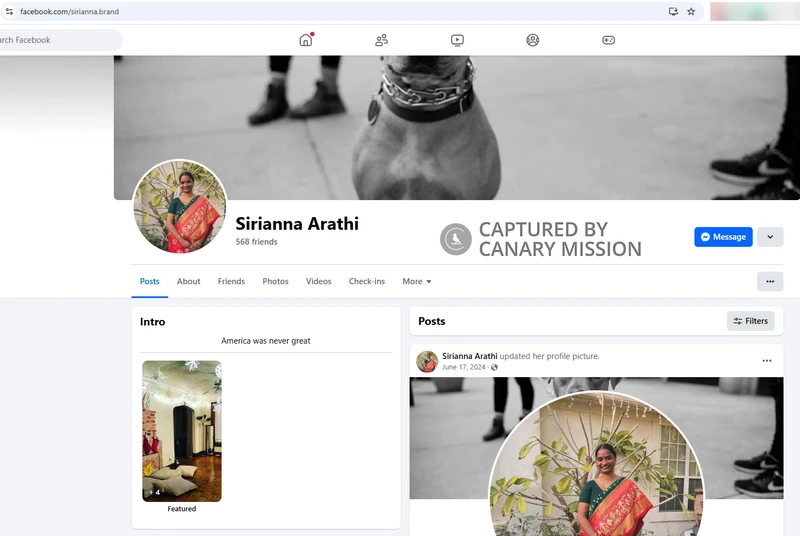800x536 pixels.
Task: Click the Sirianna Arathi profile name heading
Action: pyautogui.click(x=297, y=223)
